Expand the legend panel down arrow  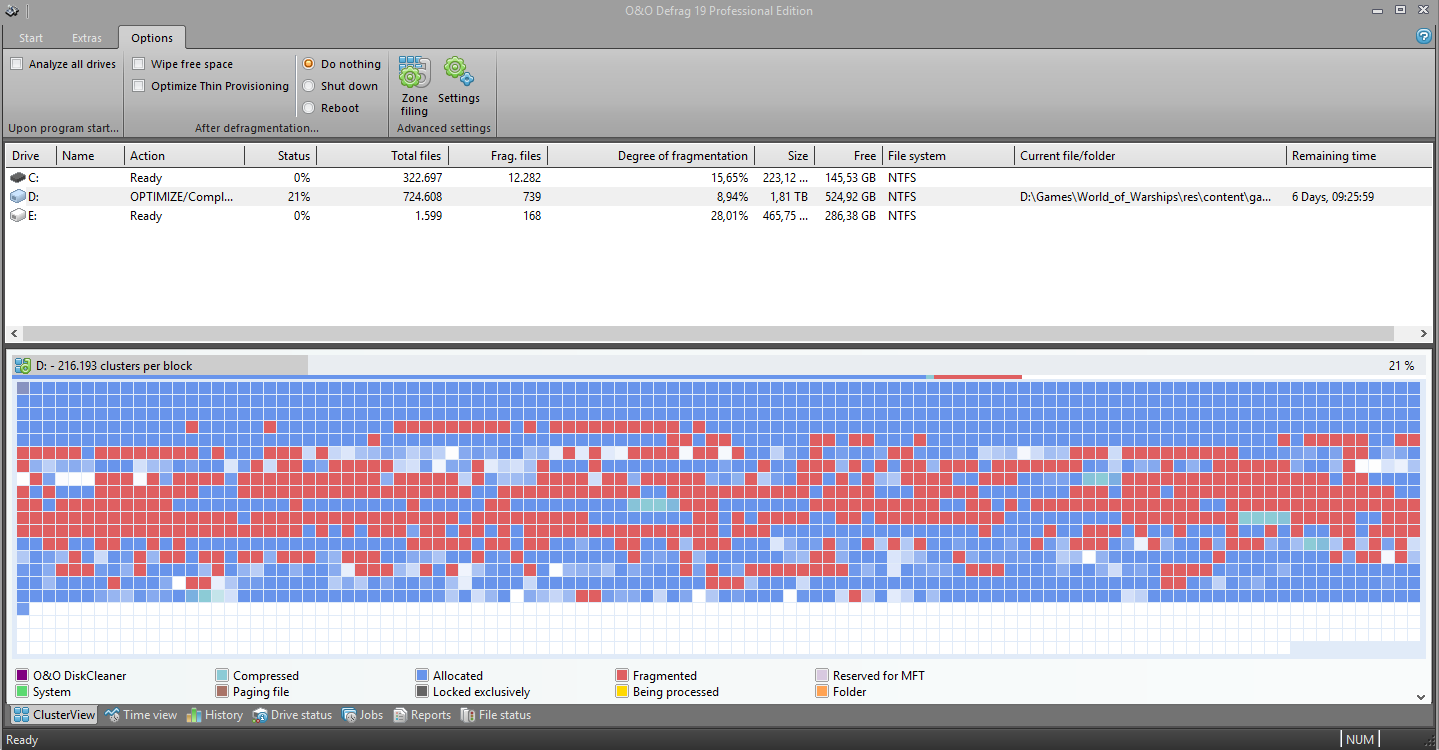[1423, 696]
